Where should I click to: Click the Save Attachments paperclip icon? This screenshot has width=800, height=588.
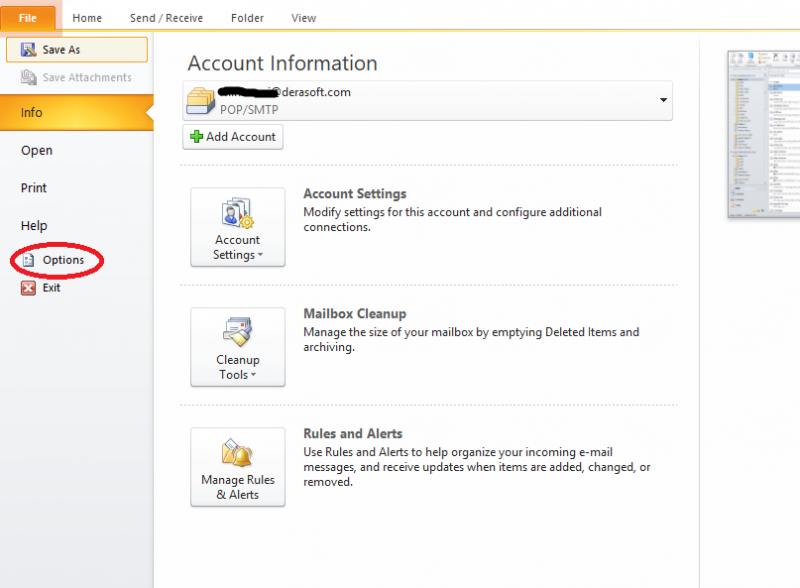pyautogui.click(x=29, y=78)
